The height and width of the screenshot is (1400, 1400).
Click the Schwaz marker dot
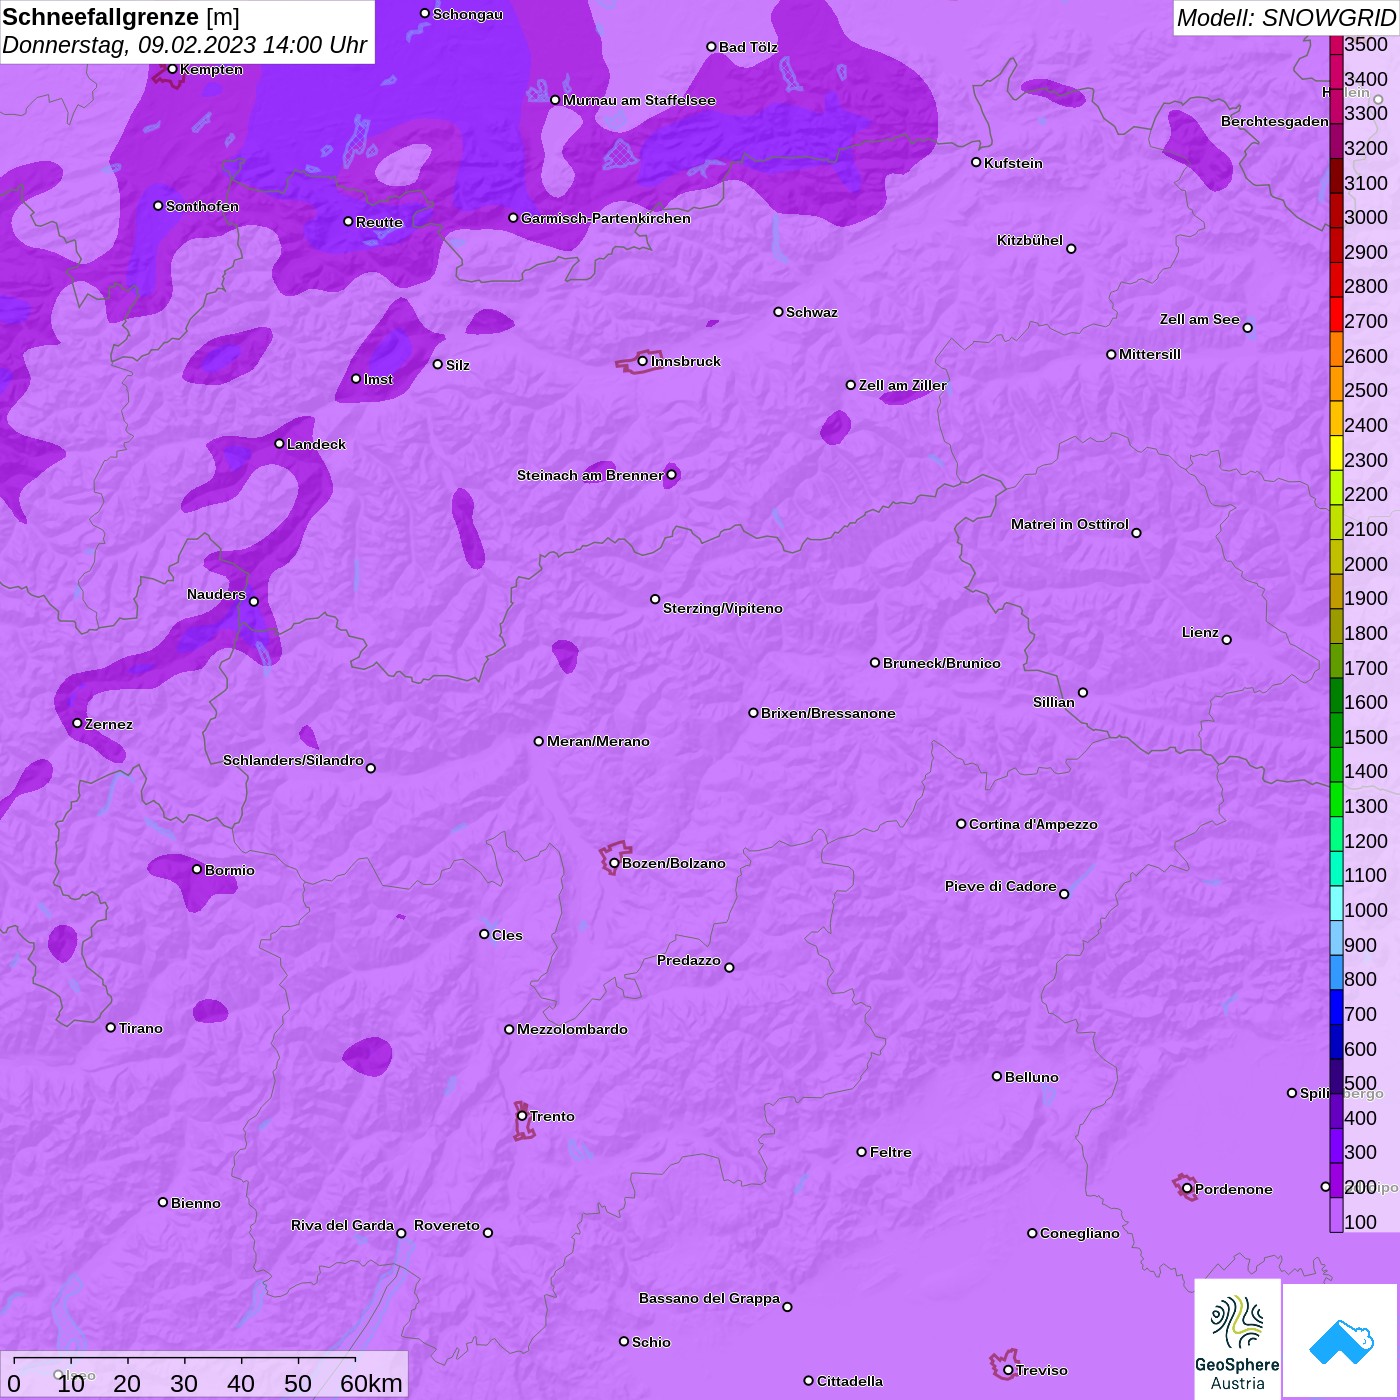778,312
